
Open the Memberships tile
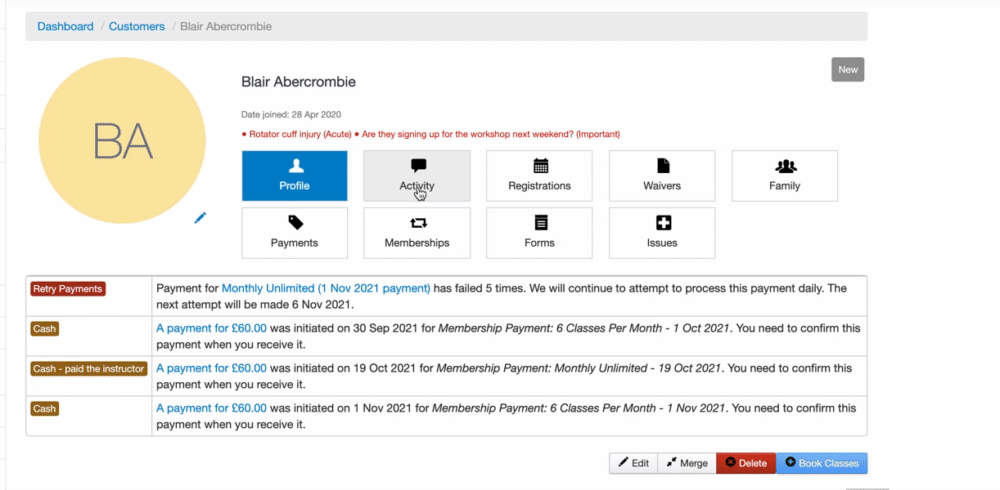tap(416, 233)
